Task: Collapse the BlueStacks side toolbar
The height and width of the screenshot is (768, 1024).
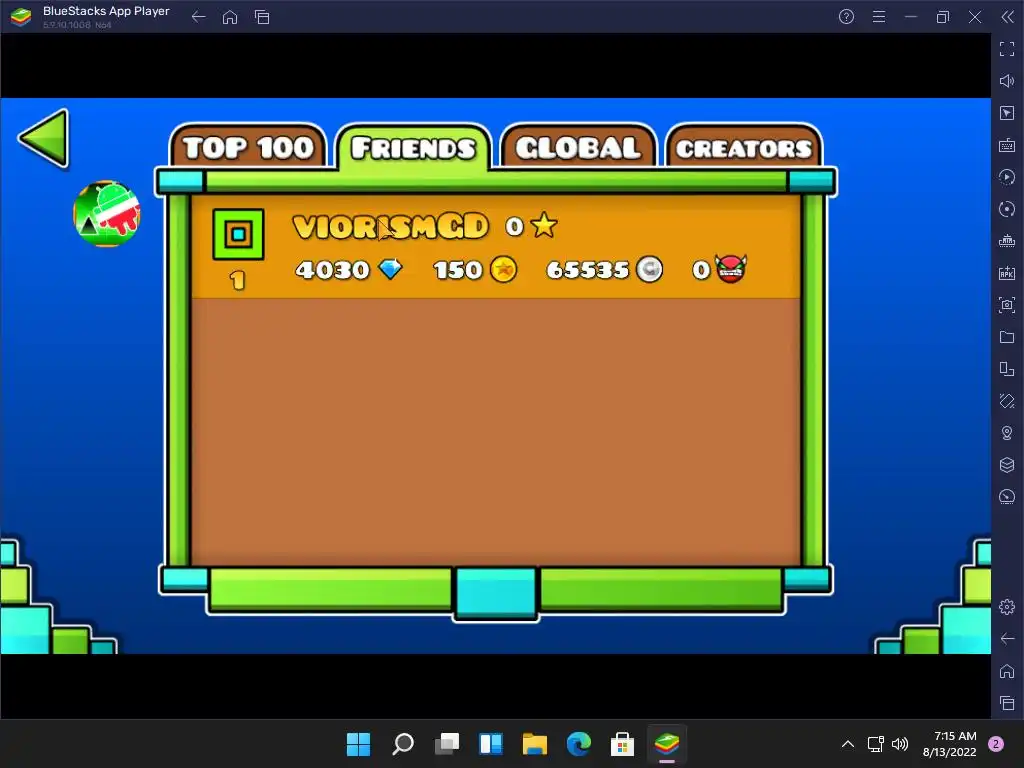Action: tap(1007, 17)
